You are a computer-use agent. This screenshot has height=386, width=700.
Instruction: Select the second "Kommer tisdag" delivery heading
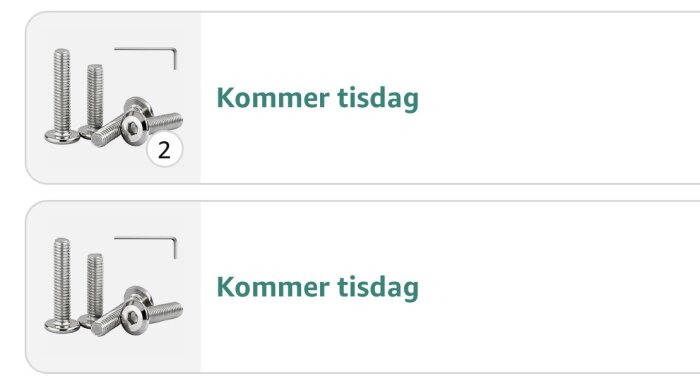(x=317, y=287)
